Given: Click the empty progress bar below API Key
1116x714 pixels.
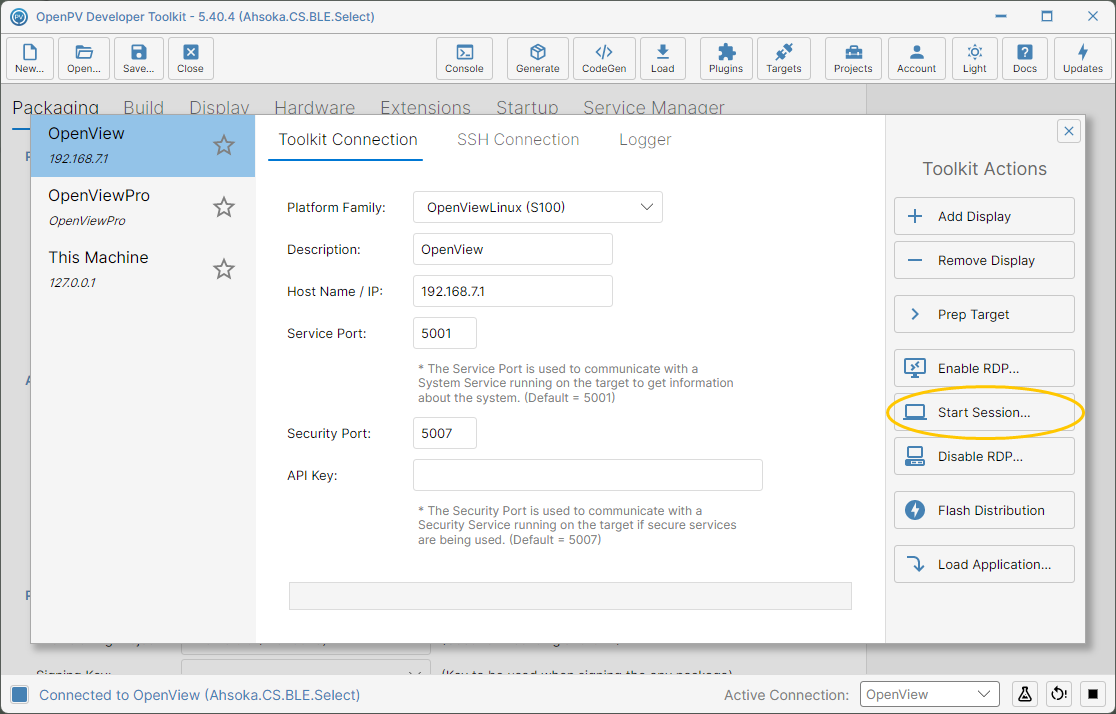Looking at the screenshot, I should pyautogui.click(x=570, y=597).
